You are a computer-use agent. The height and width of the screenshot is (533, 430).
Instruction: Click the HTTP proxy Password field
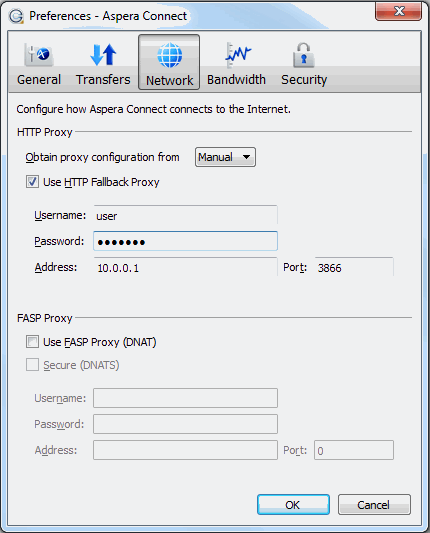pos(186,241)
